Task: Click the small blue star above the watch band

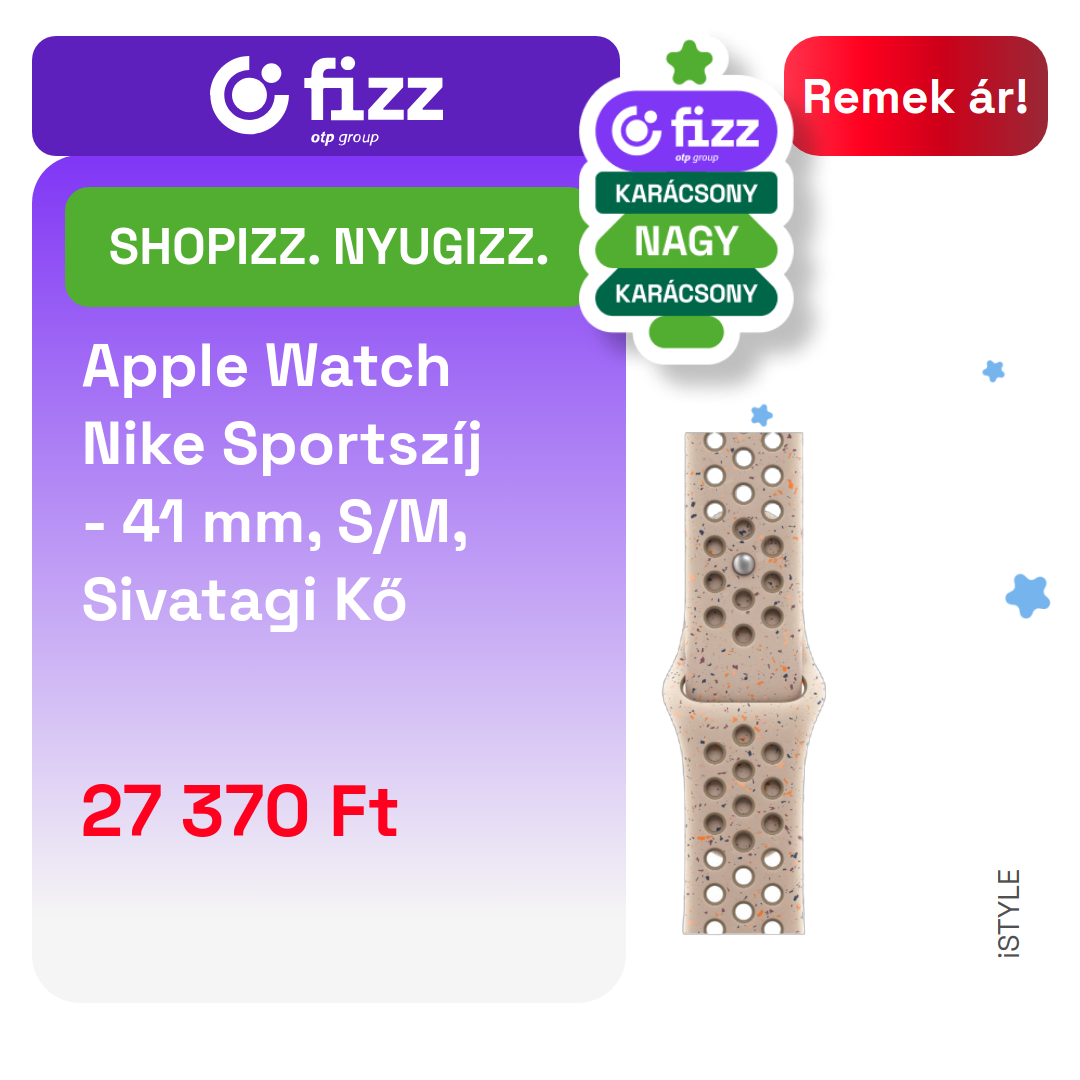Action: click(x=761, y=415)
